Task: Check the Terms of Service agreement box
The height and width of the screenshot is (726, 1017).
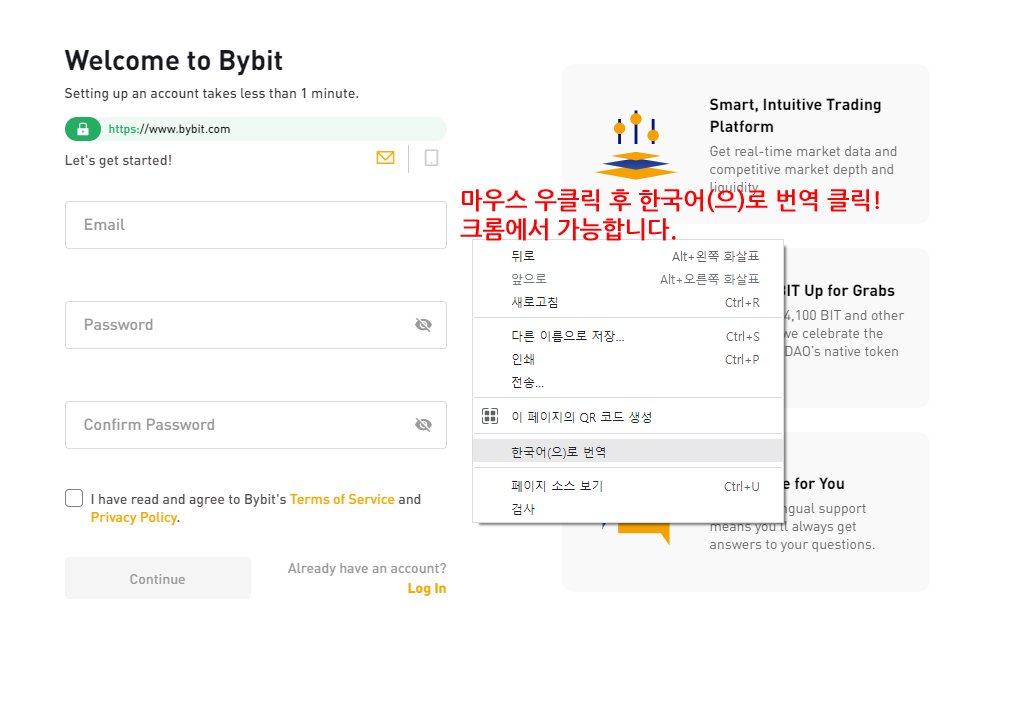Action: (74, 498)
